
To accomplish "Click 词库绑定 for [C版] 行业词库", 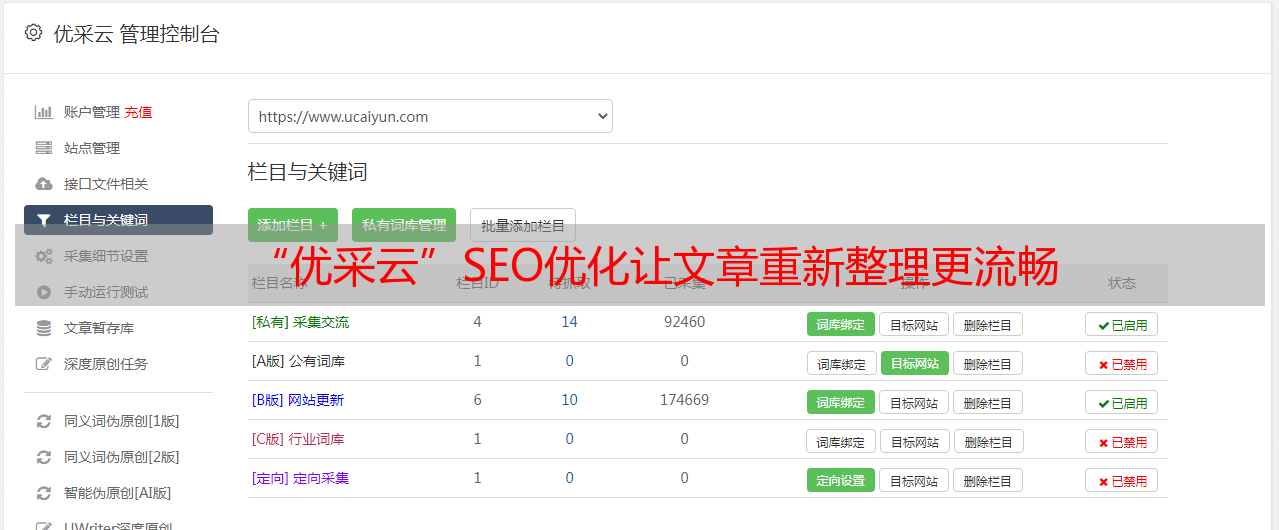I will click(x=842, y=441).
